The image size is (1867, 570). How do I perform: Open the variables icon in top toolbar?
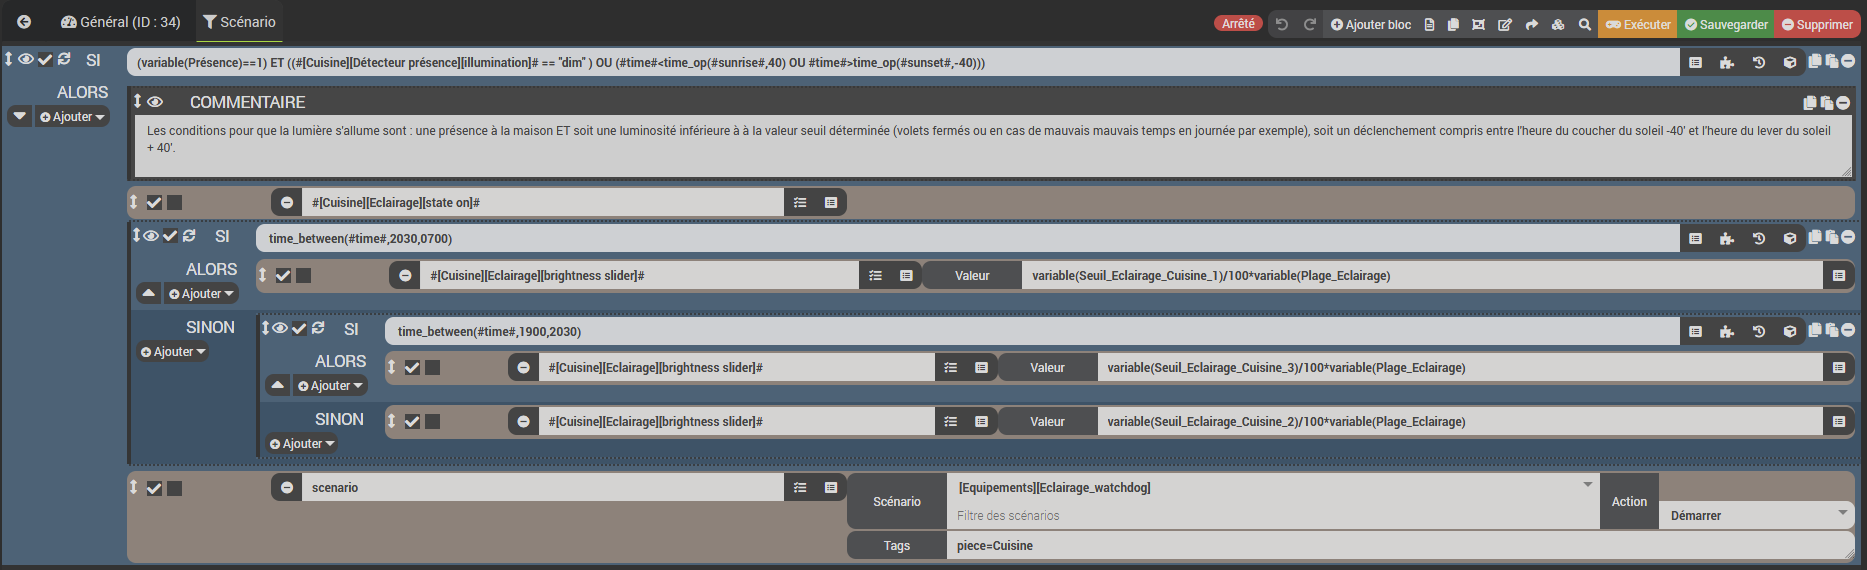(x=1478, y=24)
